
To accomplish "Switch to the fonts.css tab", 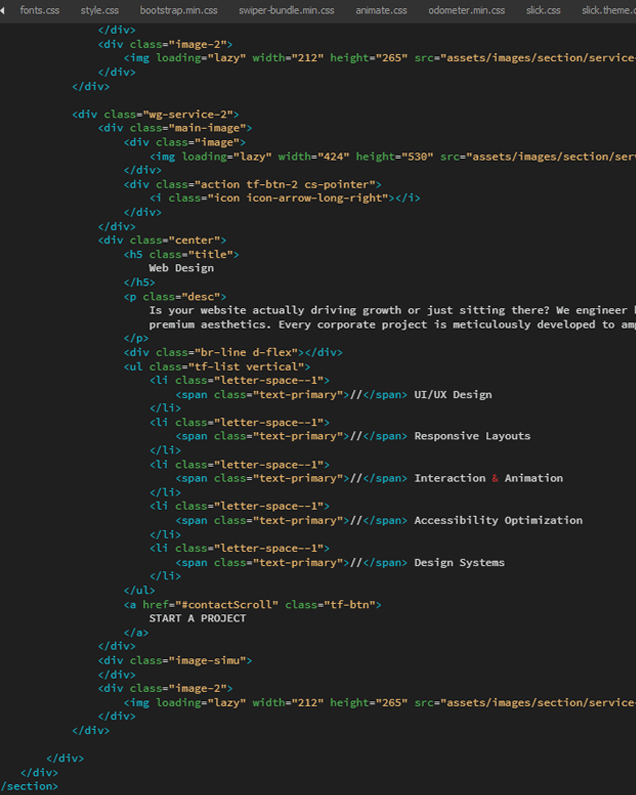I will (40, 10).
